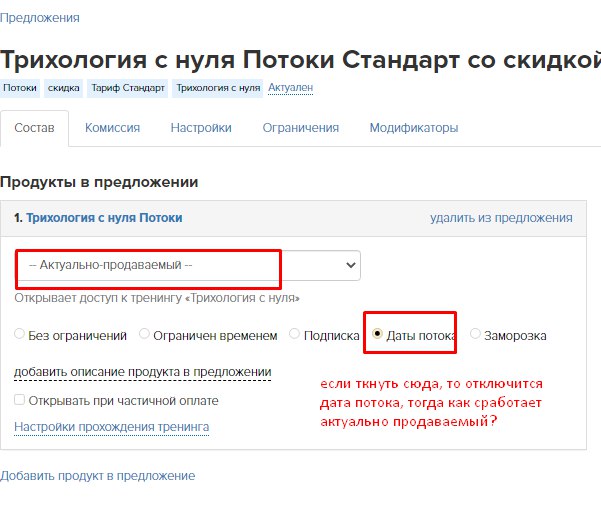The width and height of the screenshot is (601, 514).
Task: Open Настройки прохождения тренинга link
Action: (112, 427)
